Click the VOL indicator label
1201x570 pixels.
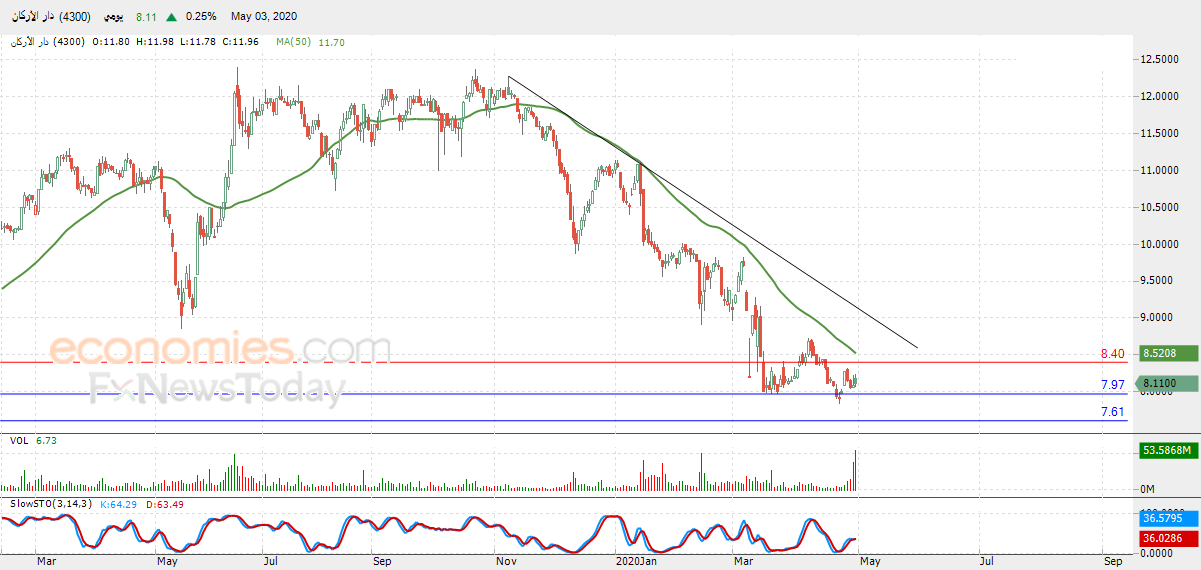[19, 440]
